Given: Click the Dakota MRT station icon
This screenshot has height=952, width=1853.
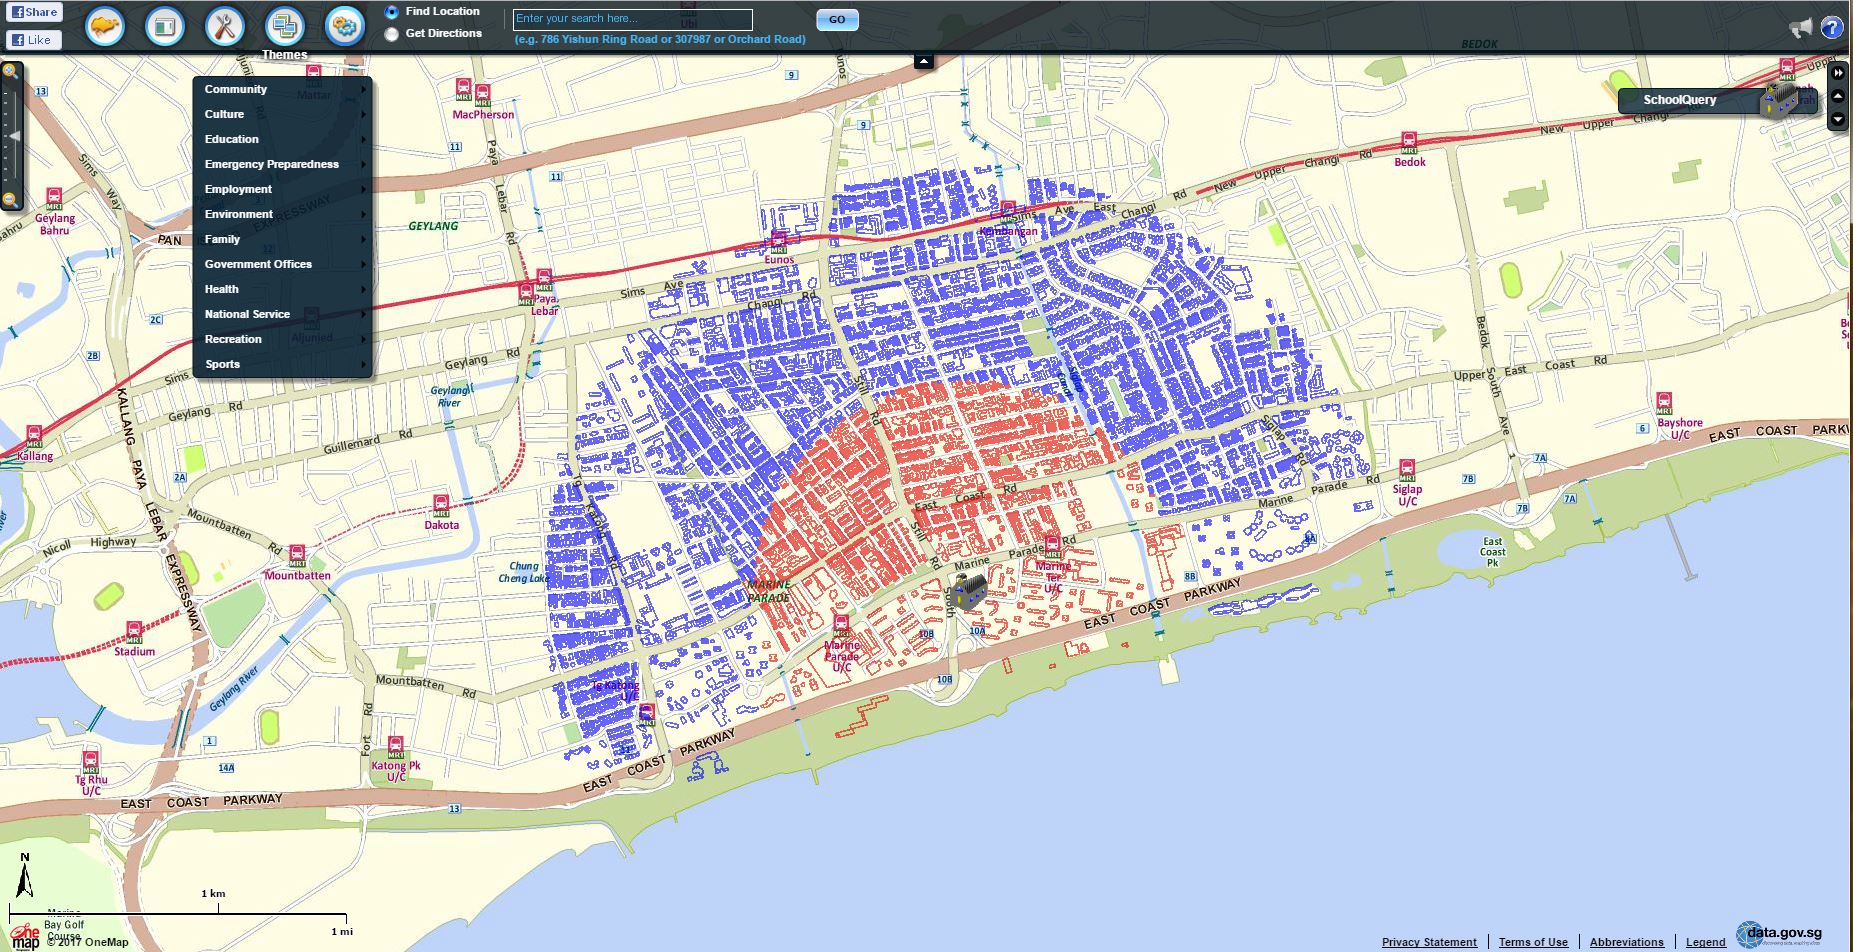Looking at the screenshot, I should (441, 505).
